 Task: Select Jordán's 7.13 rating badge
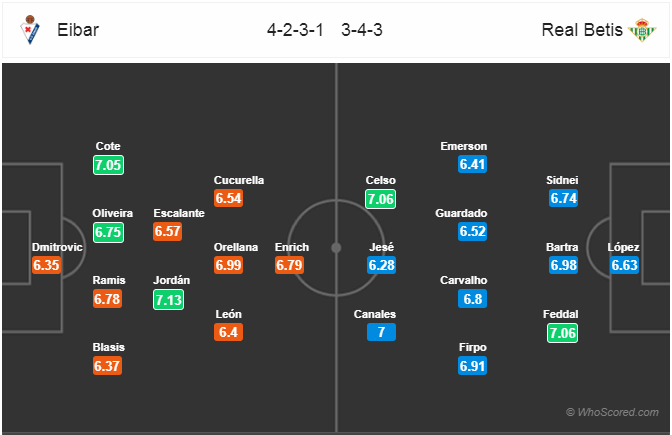[168, 300]
